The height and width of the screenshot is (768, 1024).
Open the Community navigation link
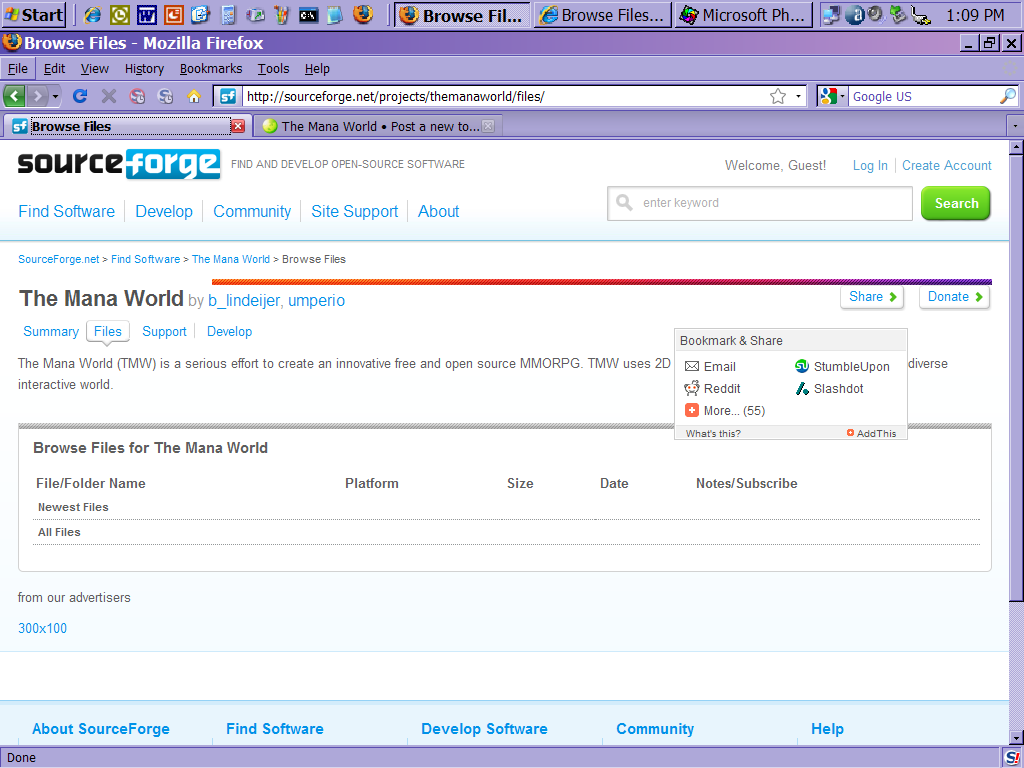pyautogui.click(x=252, y=212)
